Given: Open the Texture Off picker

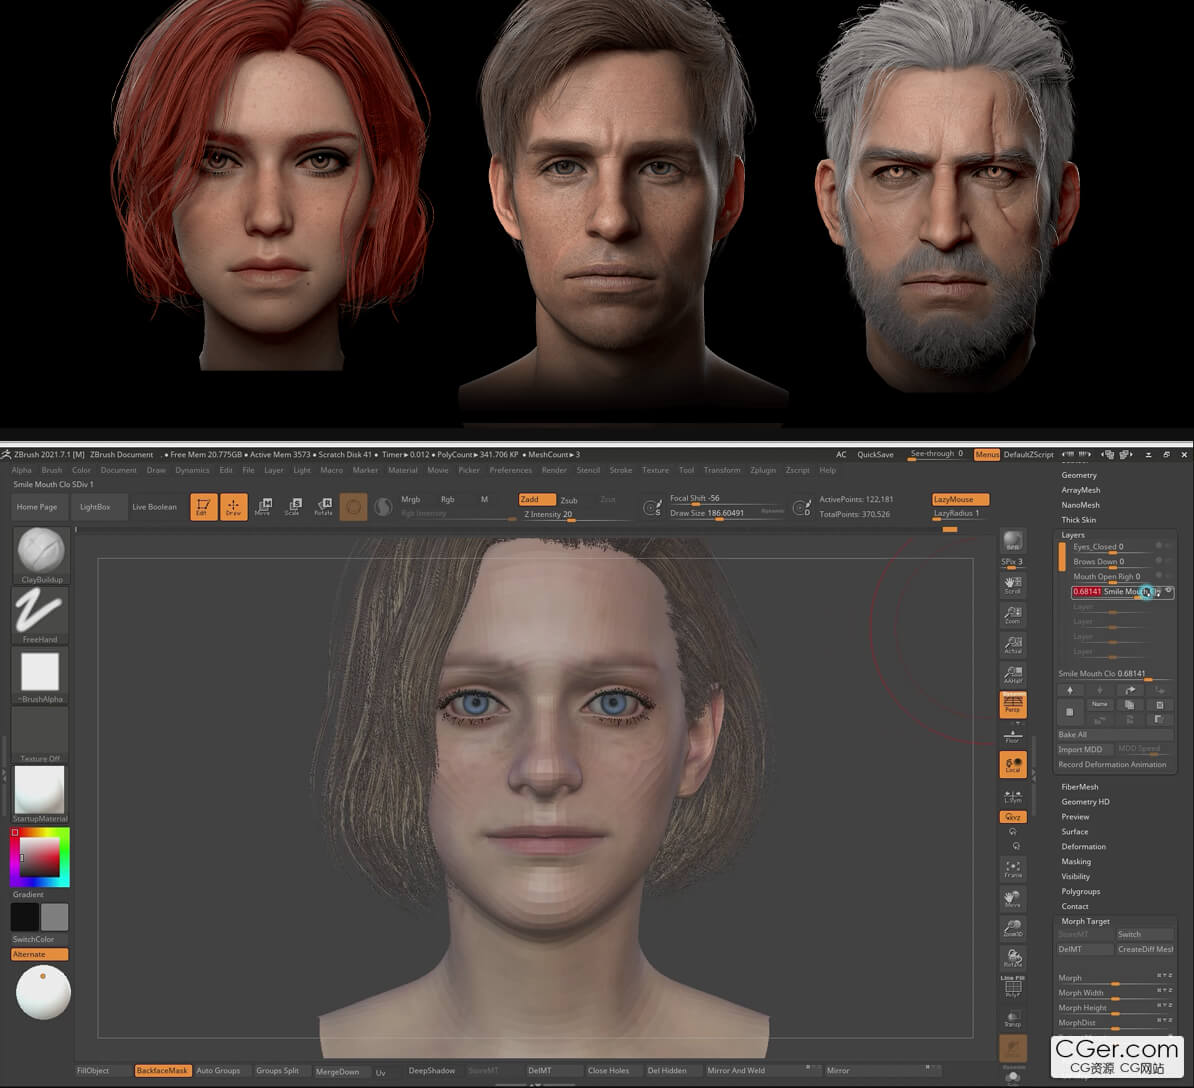Looking at the screenshot, I should (41, 735).
